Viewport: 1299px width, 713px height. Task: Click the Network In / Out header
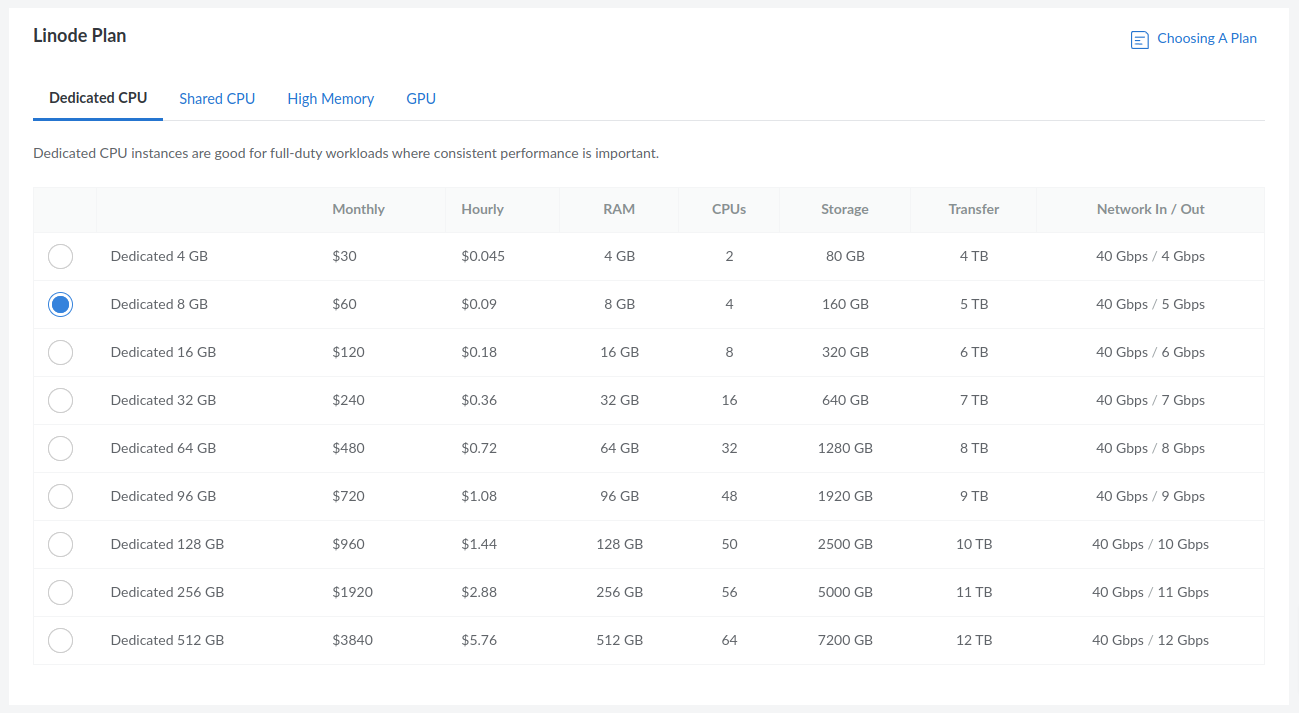click(x=1150, y=209)
